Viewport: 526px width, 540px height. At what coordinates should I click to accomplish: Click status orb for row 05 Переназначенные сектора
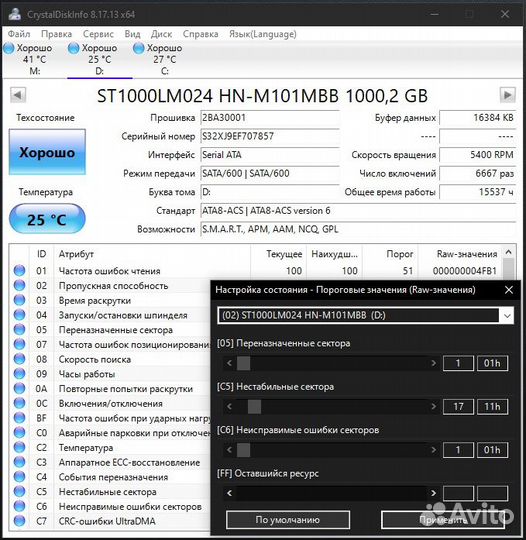coord(19,329)
